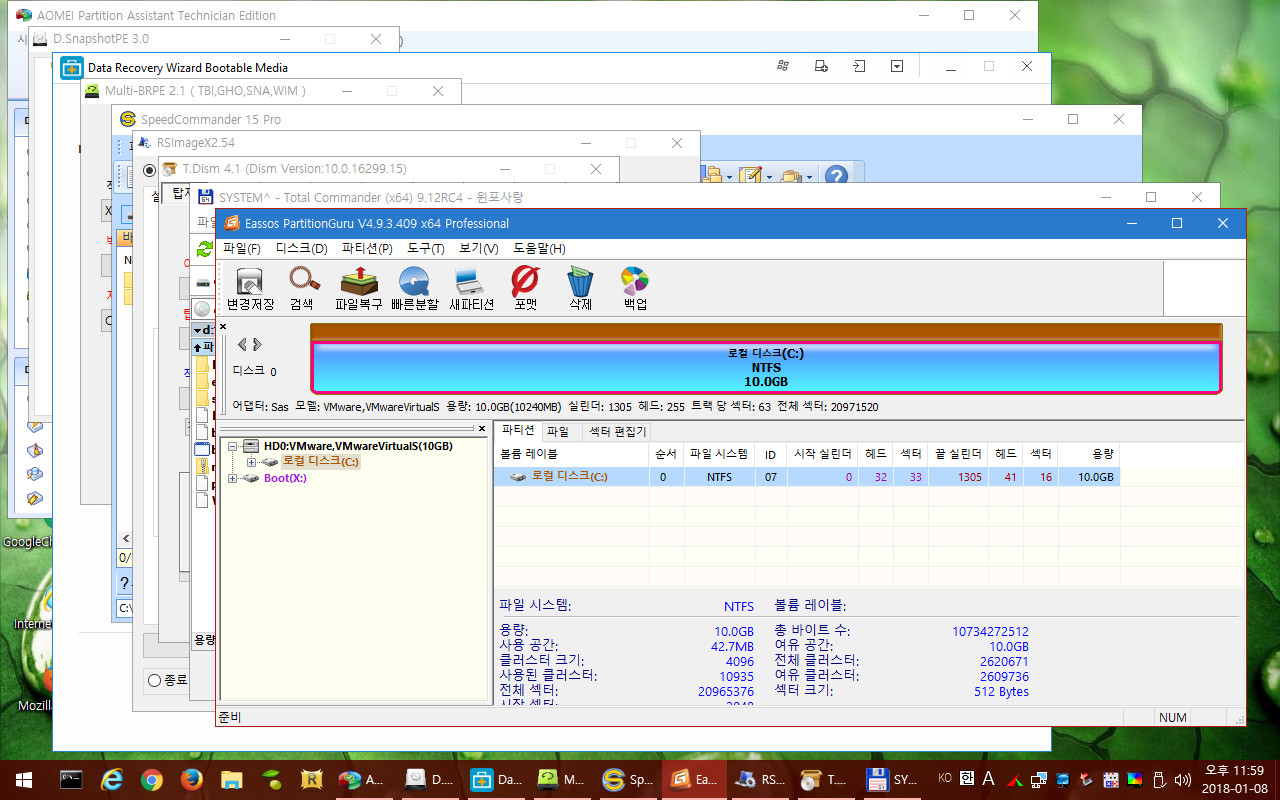The height and width of the screenshot is (800, 1280).
Task: Launch Firefox from the taskbar
Action: pos(192,780)
